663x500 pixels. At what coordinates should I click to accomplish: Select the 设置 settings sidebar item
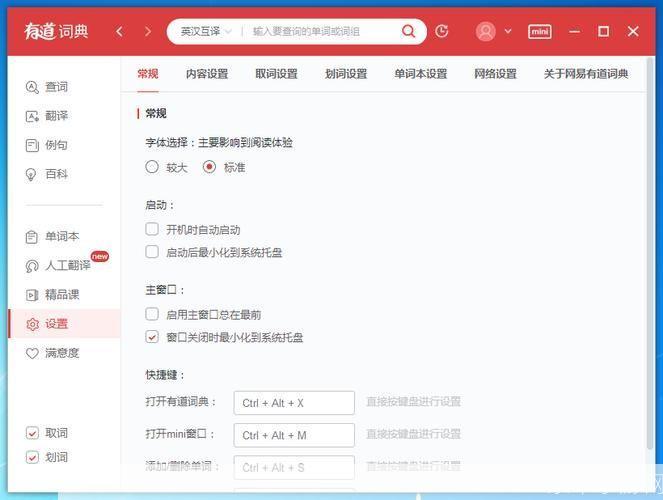(64, 324)
